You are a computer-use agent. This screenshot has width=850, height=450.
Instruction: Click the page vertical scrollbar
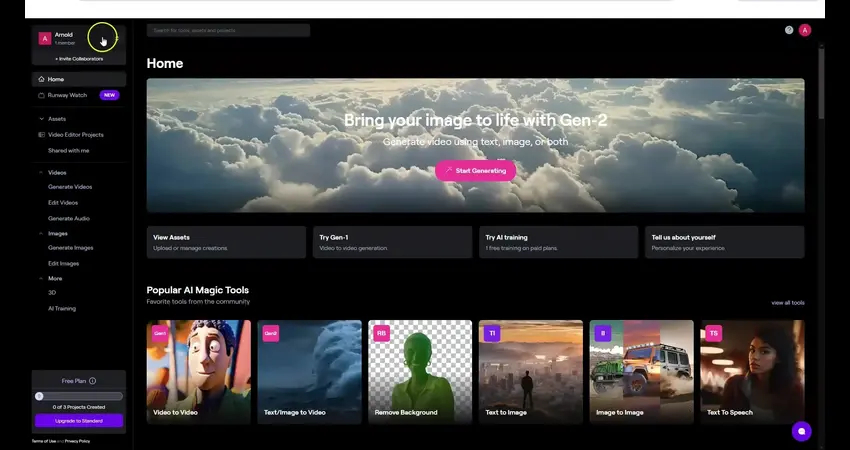821,83
